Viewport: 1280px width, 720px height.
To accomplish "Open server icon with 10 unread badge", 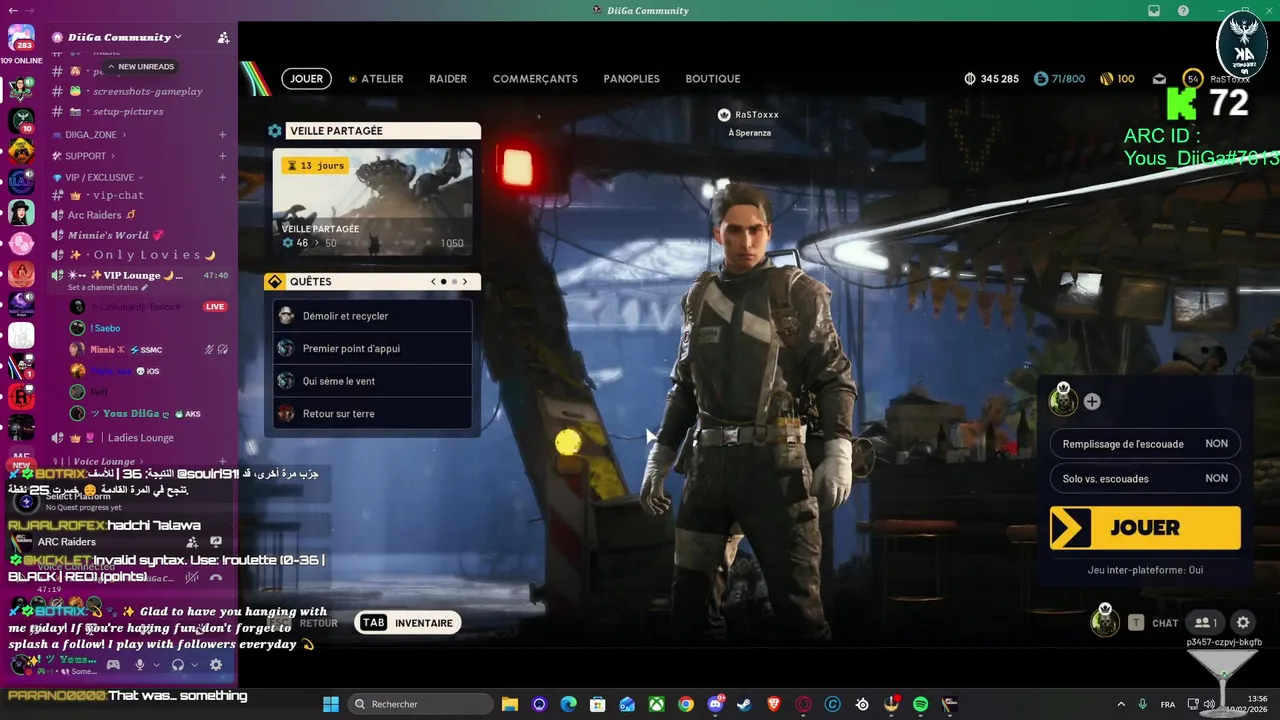I will pos(21,120).
